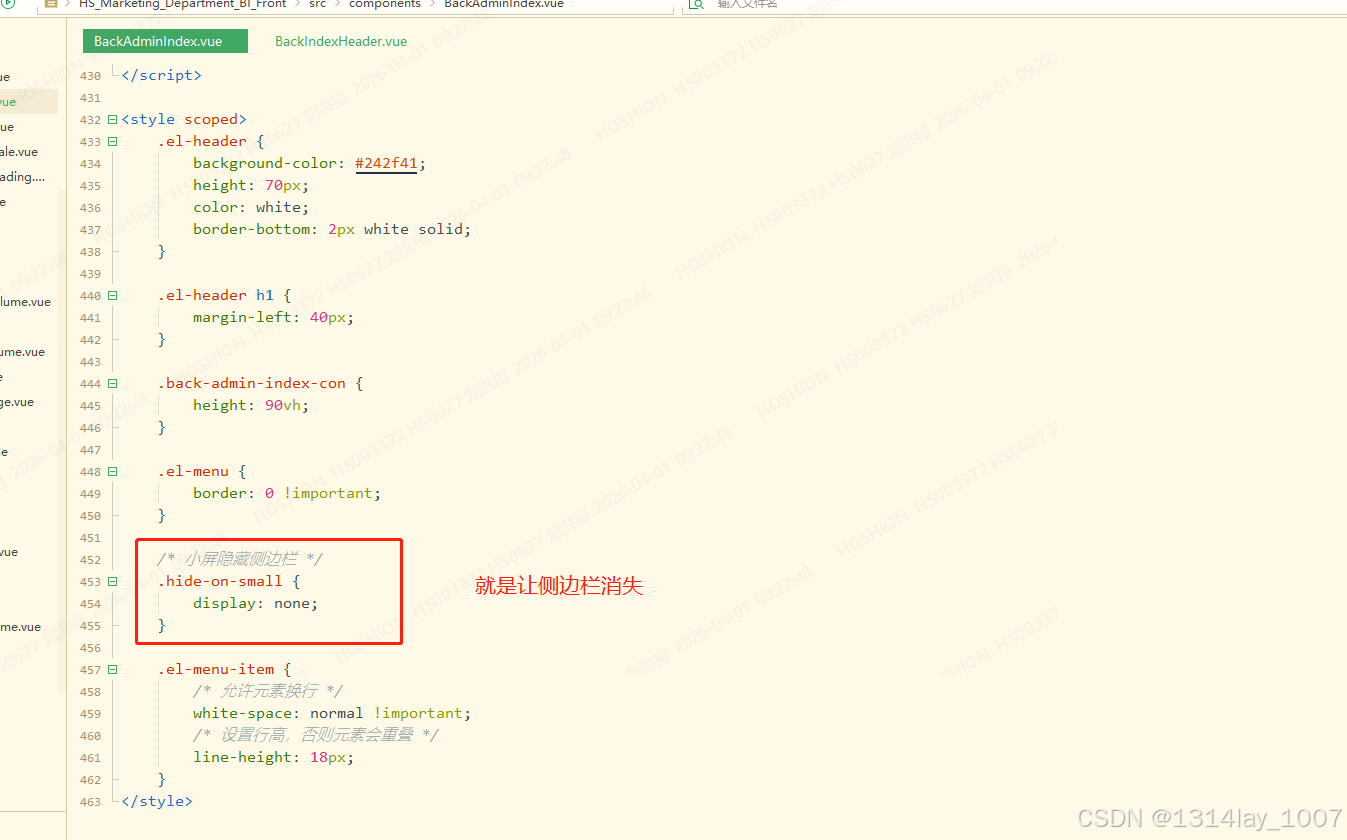Fold the .el-header rule at line 433
Viewport: 1347px width, 840px height.
112,141
